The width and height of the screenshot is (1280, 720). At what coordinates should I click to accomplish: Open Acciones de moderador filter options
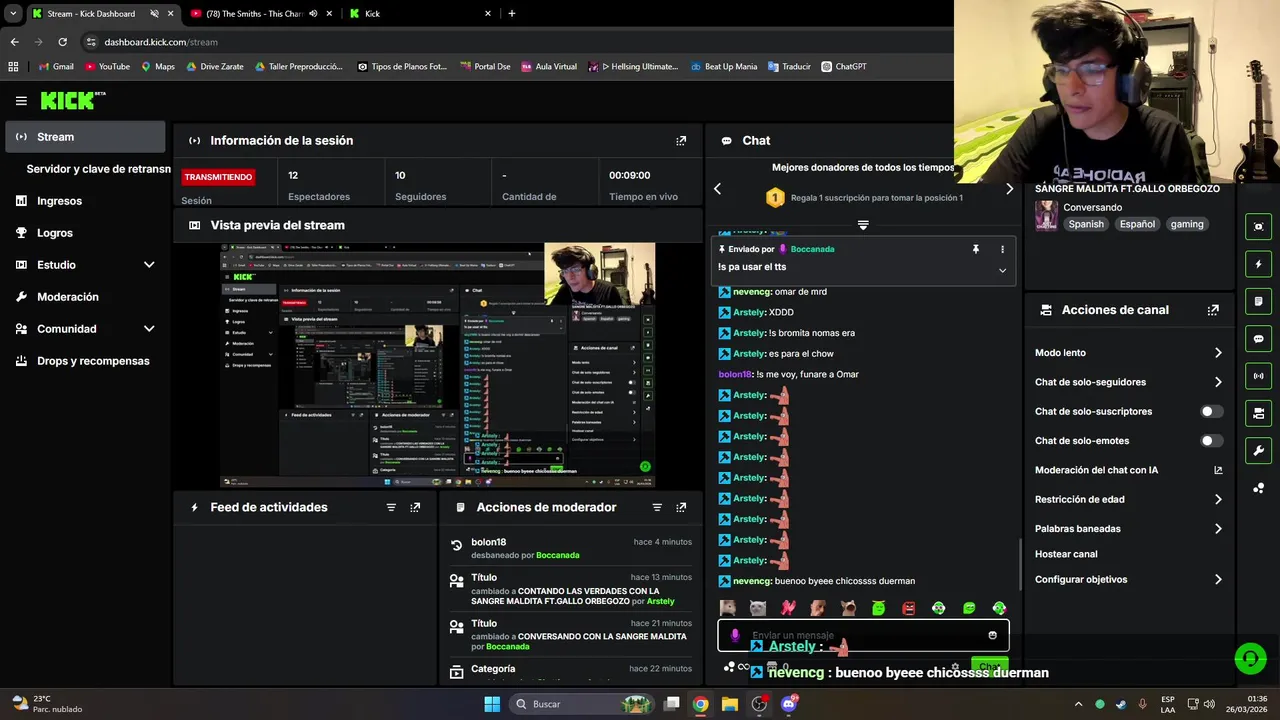click(657, 508)
